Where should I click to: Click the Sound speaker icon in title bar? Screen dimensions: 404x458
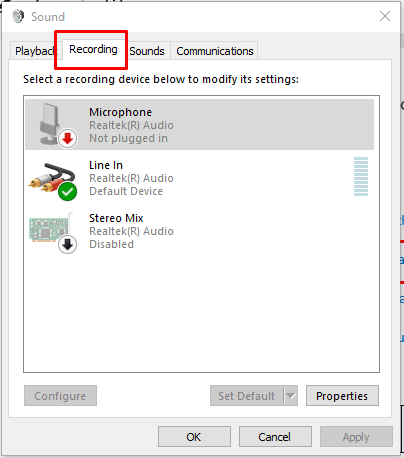coord(18,16)
